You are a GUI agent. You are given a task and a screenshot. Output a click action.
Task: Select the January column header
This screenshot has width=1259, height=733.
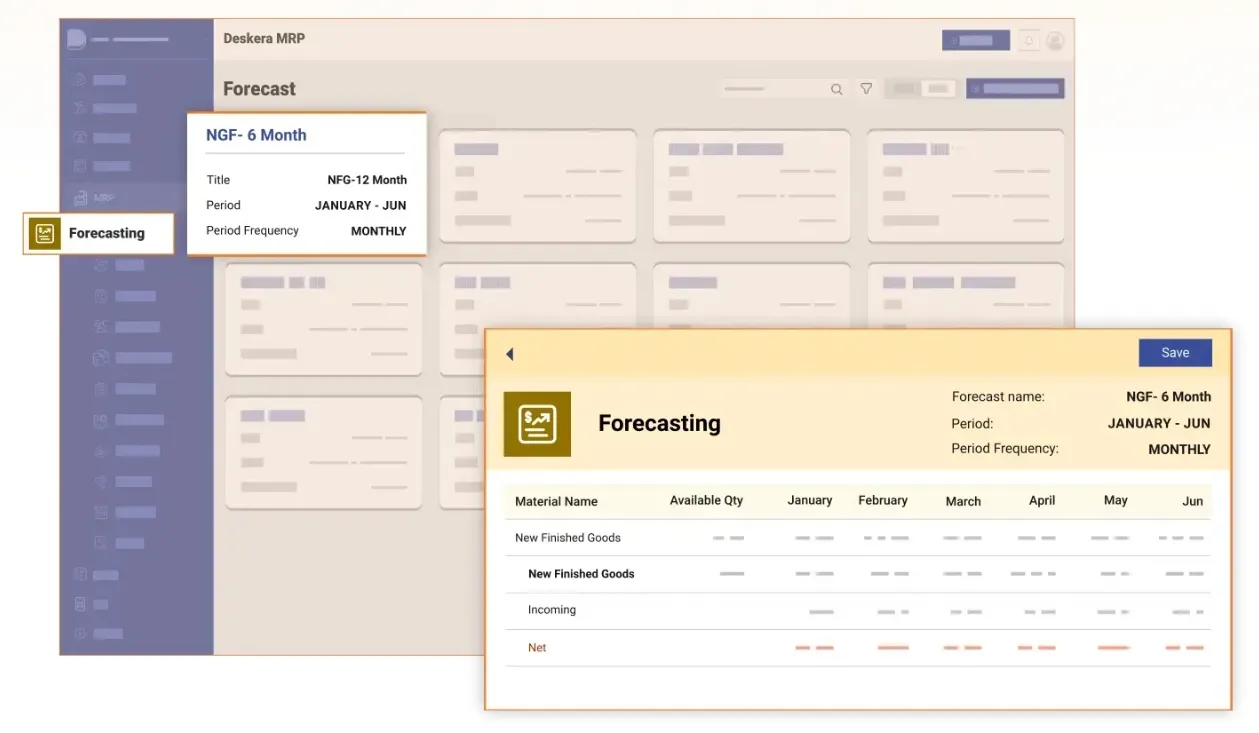pos(809,500)
